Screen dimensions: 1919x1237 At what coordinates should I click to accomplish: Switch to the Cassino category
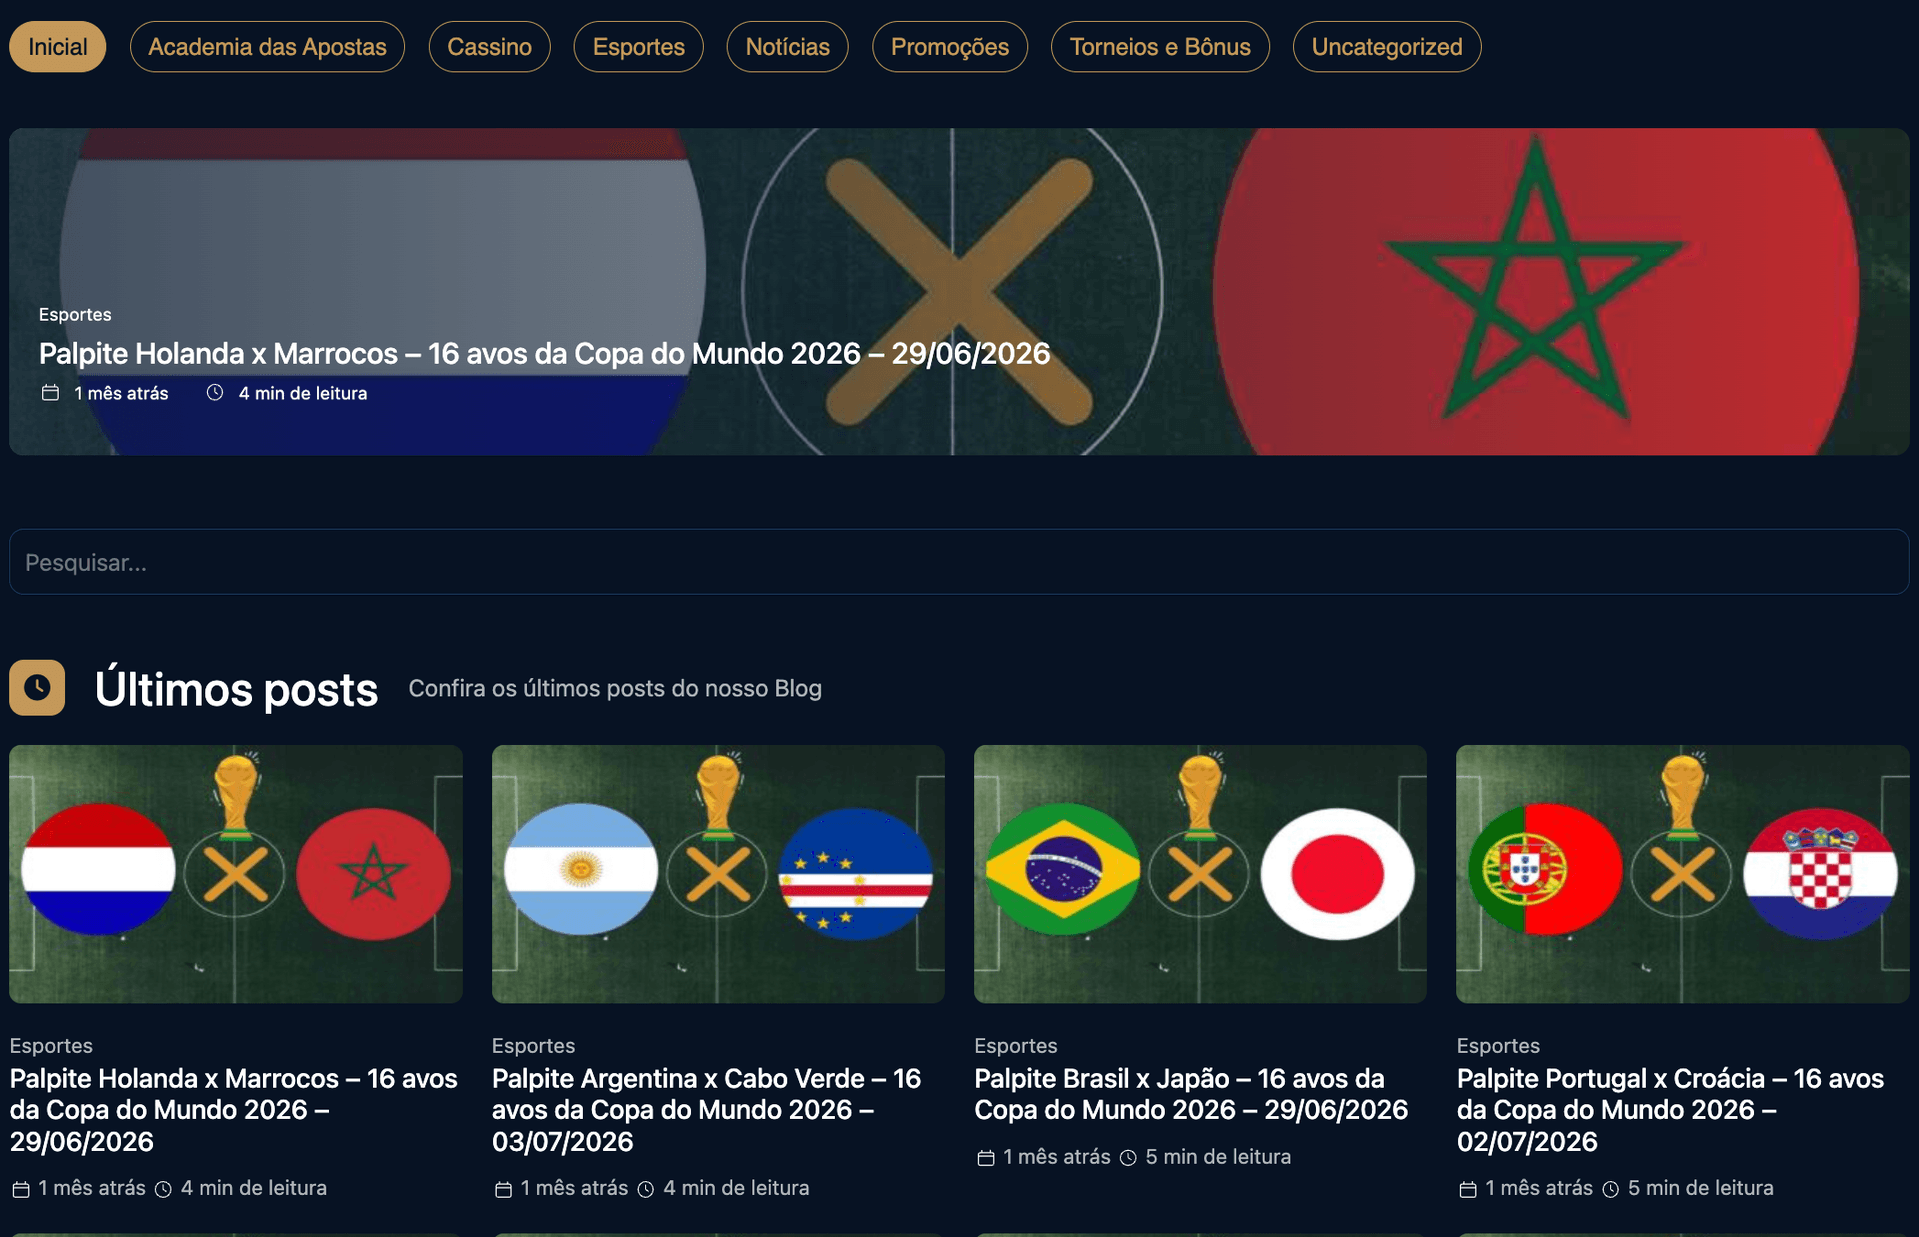coord(489,47)
